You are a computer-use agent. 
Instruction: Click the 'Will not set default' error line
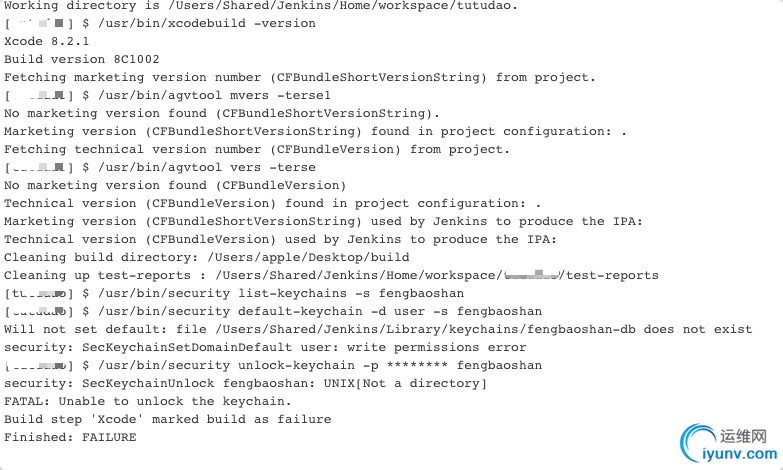pos(378,329)
